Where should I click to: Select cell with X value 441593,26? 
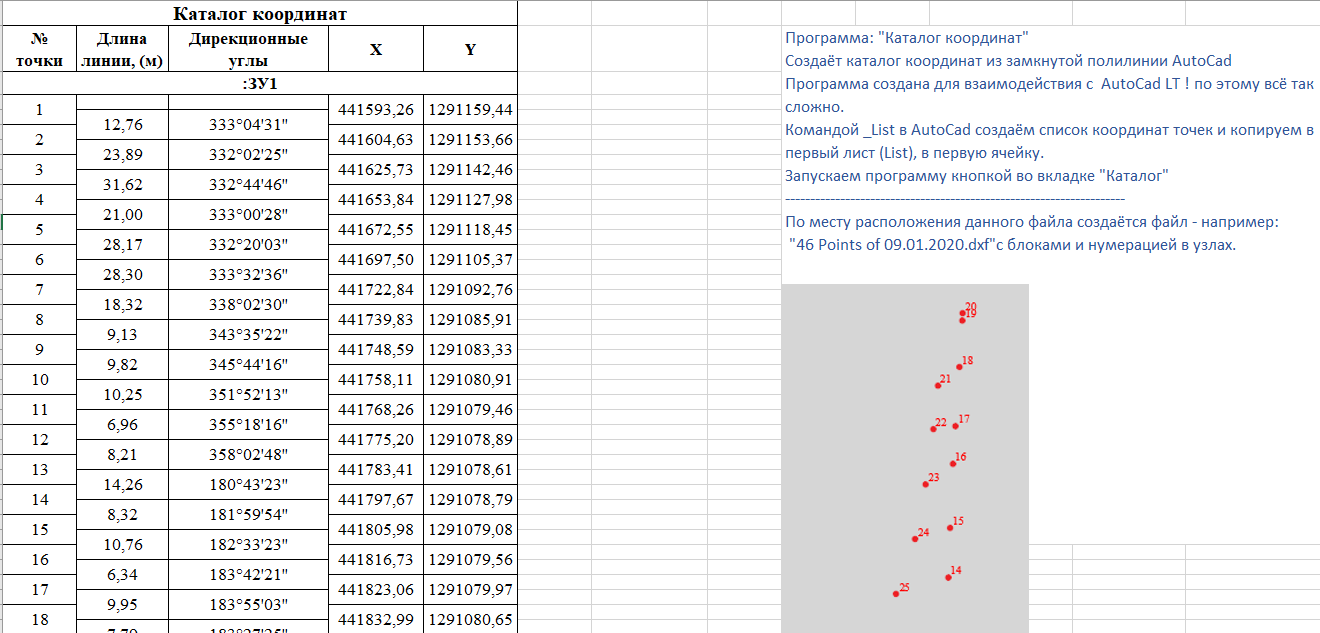pos(375,110)
